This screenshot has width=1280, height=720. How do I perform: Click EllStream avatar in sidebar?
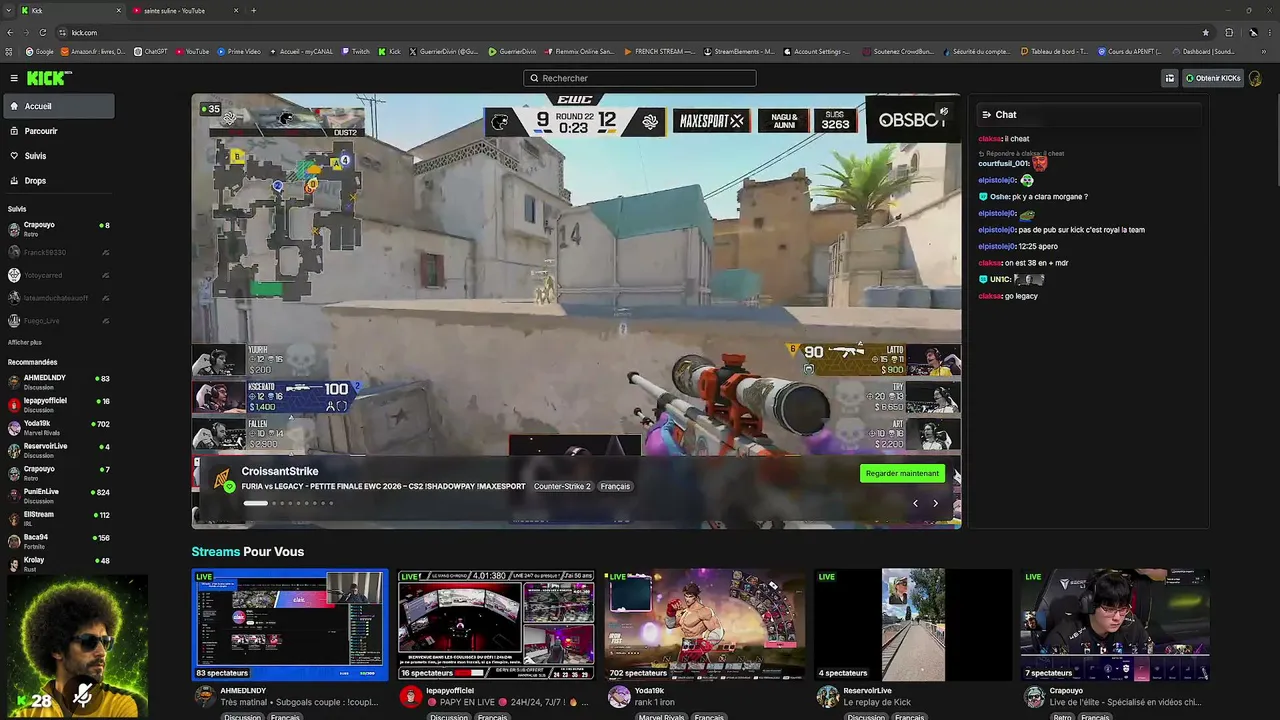click(14, 518)
